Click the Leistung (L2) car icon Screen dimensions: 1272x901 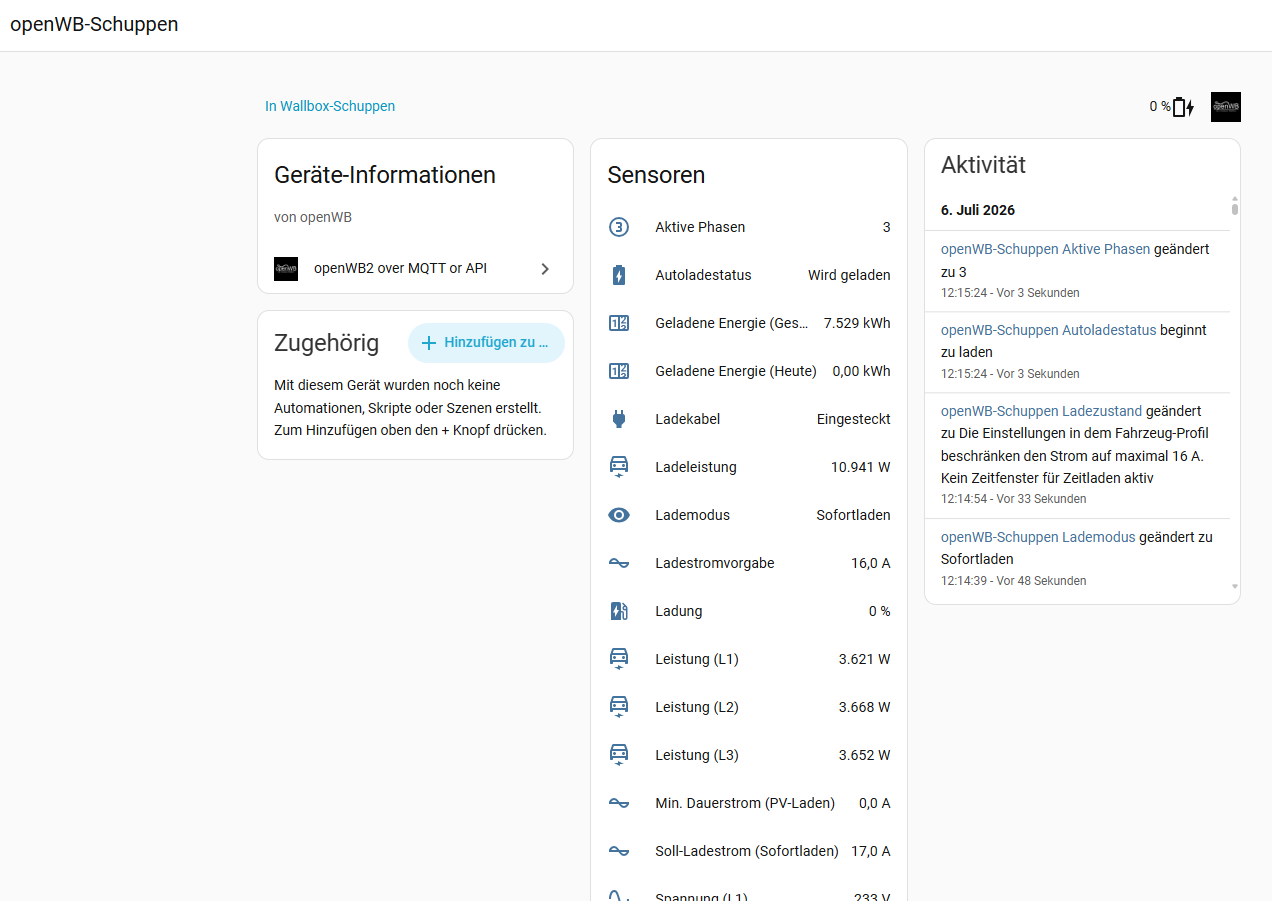coord(619,707)
